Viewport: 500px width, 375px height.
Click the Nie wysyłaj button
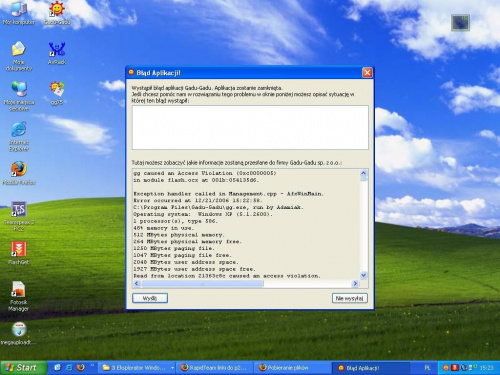[350, 298]
